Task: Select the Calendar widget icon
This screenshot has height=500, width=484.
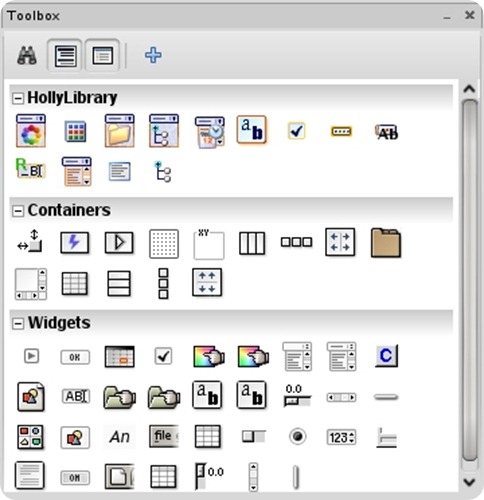Action: pos(120,357)
